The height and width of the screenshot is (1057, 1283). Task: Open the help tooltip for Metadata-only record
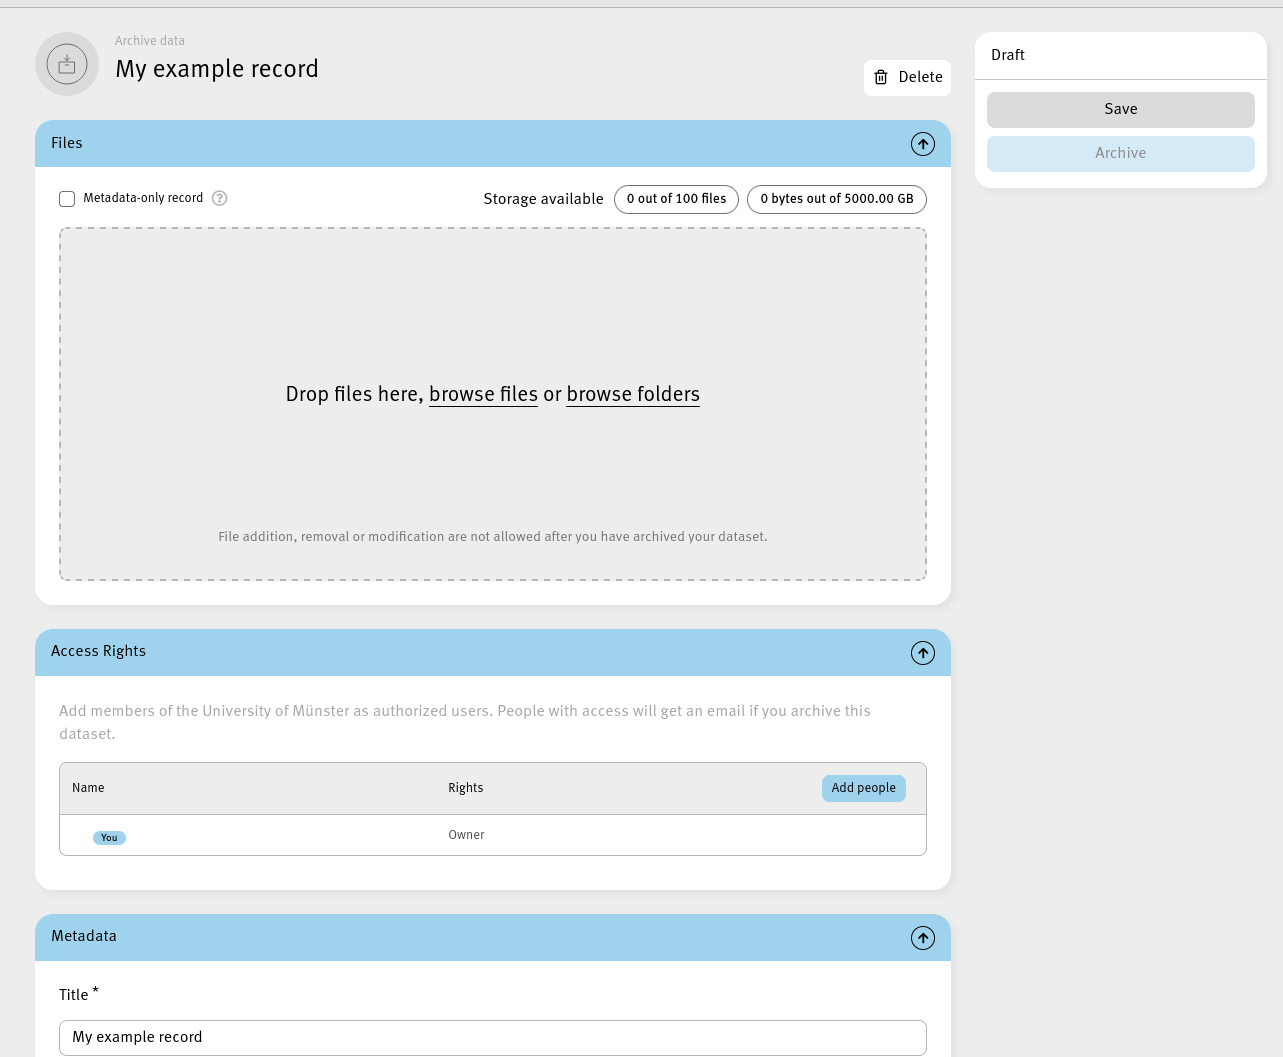[219, 198]
